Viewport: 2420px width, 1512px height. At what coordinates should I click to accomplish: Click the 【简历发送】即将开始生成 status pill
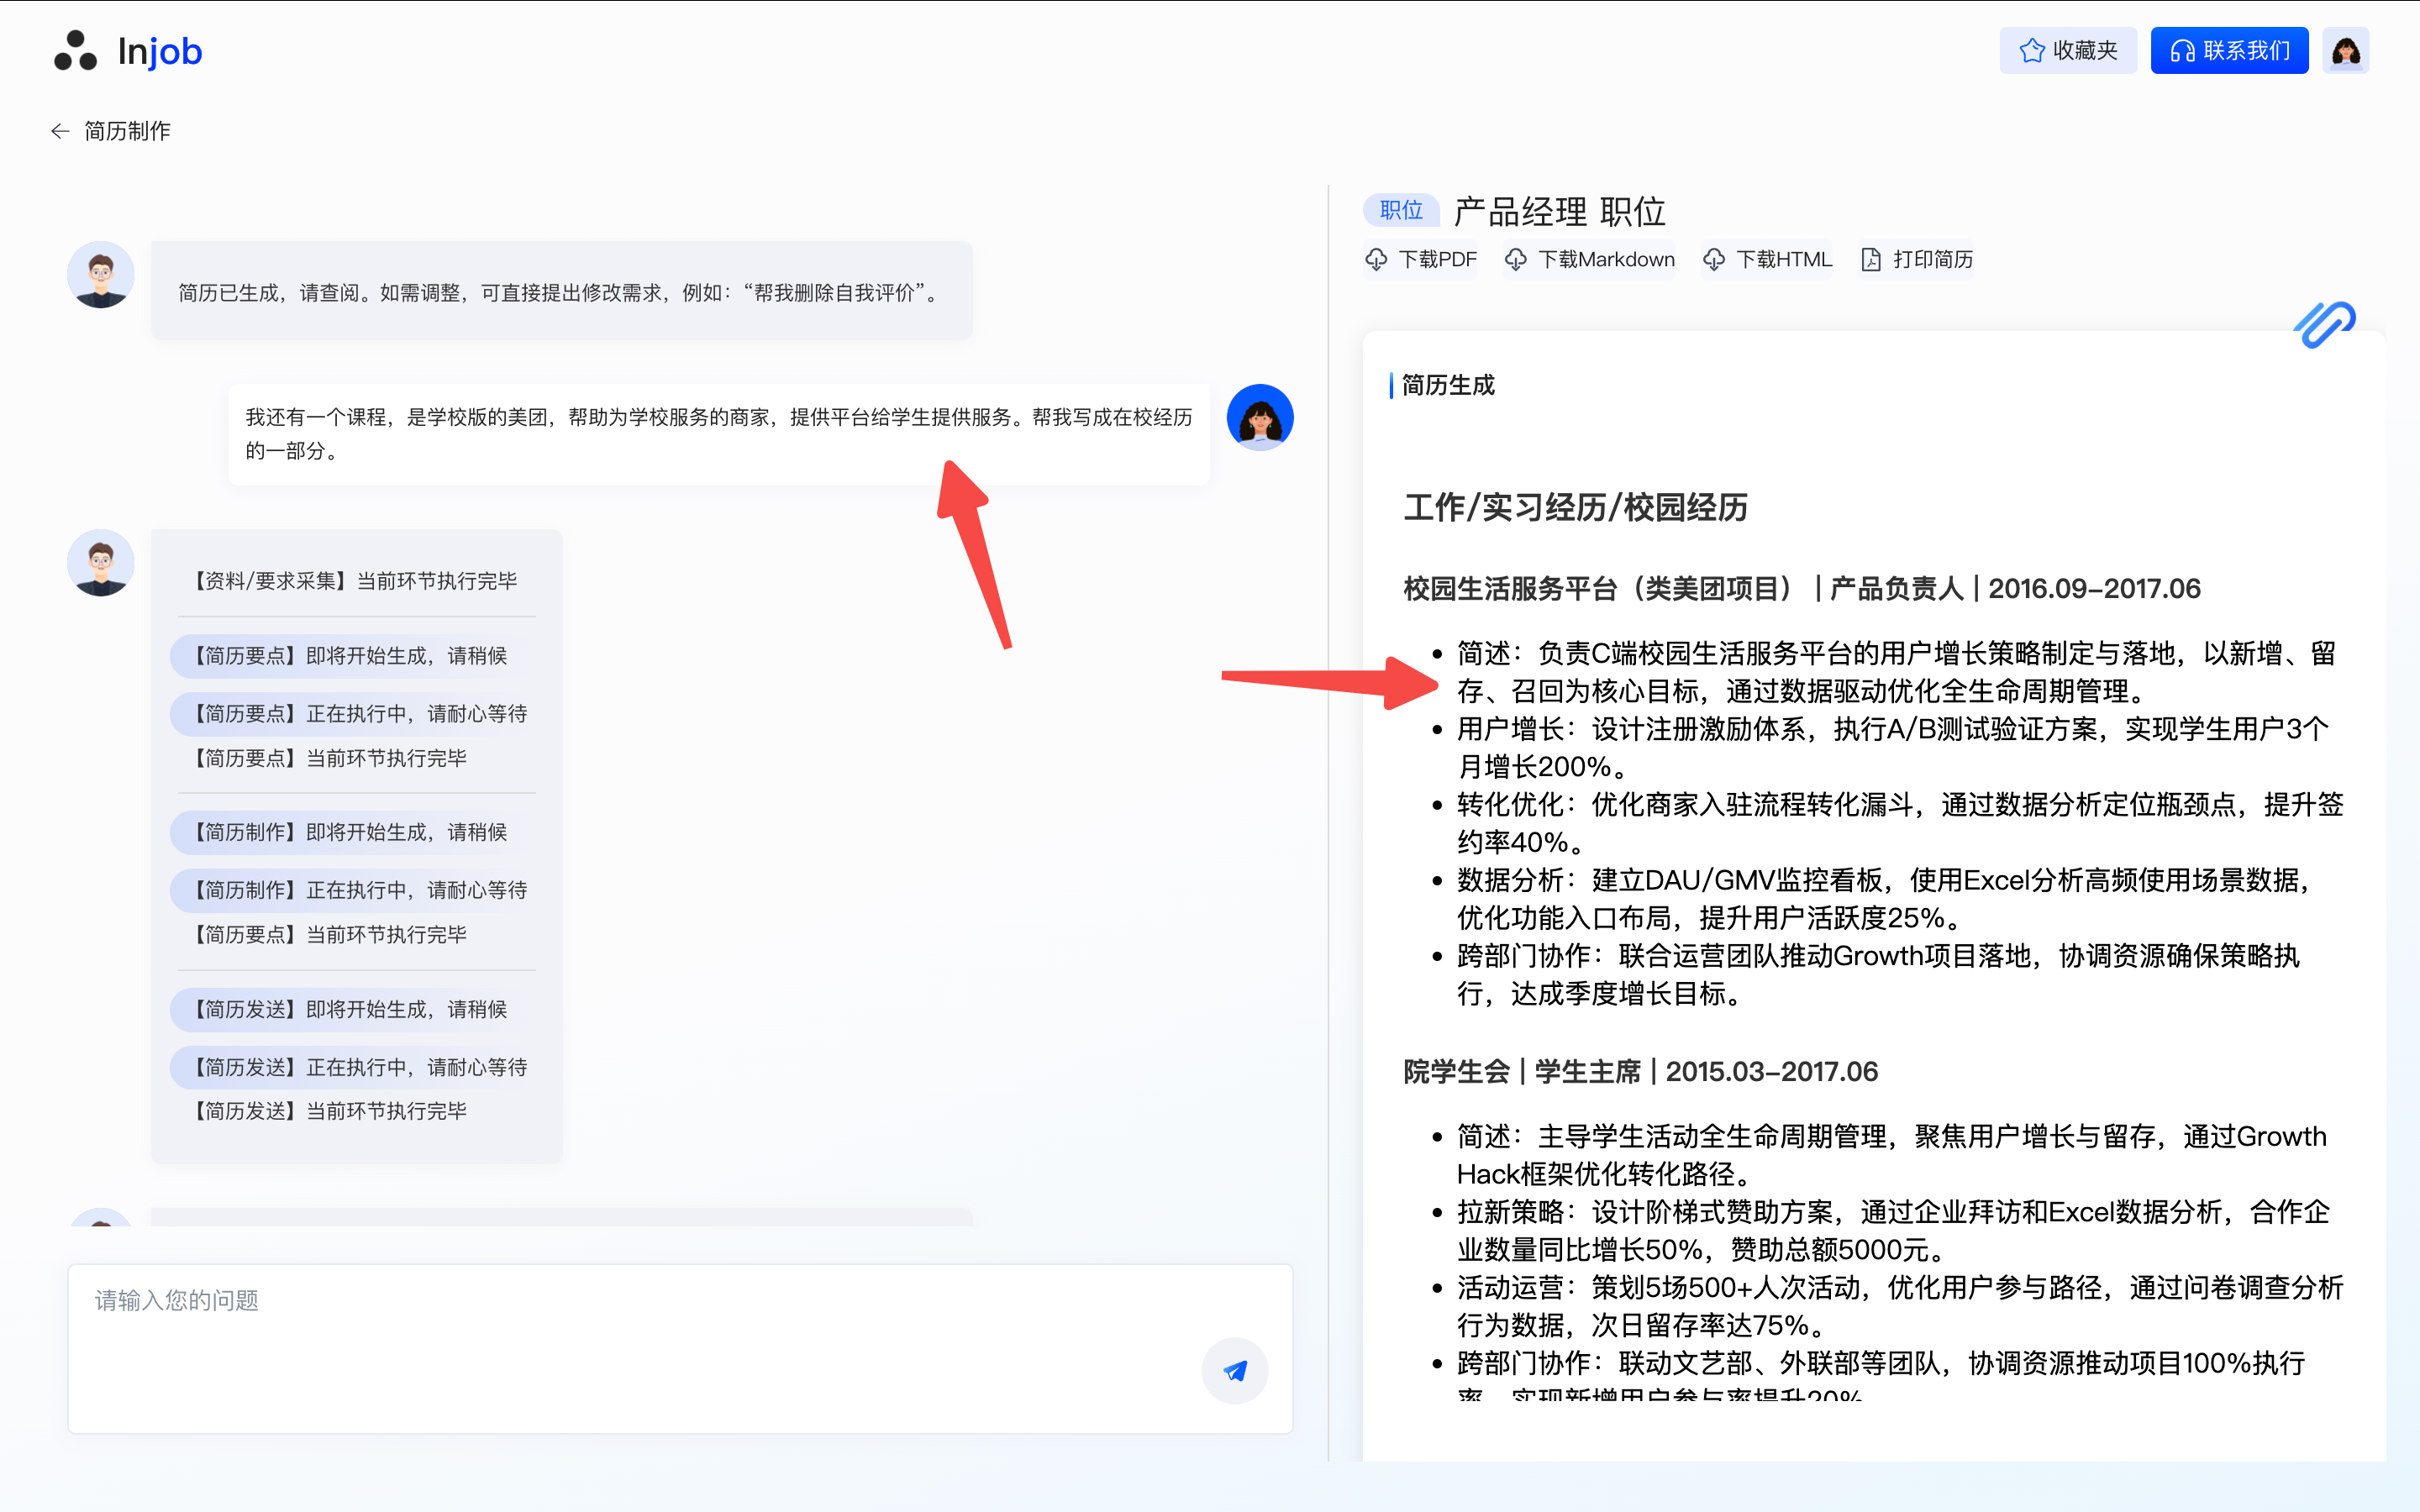350,1009
